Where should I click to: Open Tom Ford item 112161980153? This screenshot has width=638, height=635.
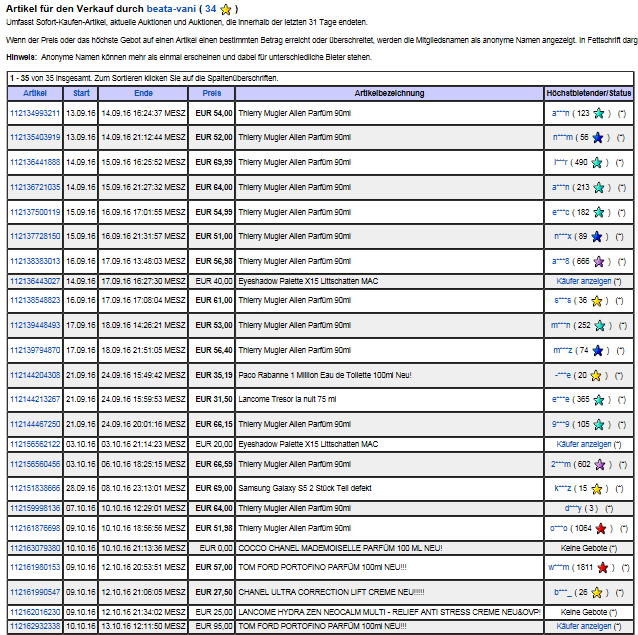pyautogui.click(x=35, y=567)
